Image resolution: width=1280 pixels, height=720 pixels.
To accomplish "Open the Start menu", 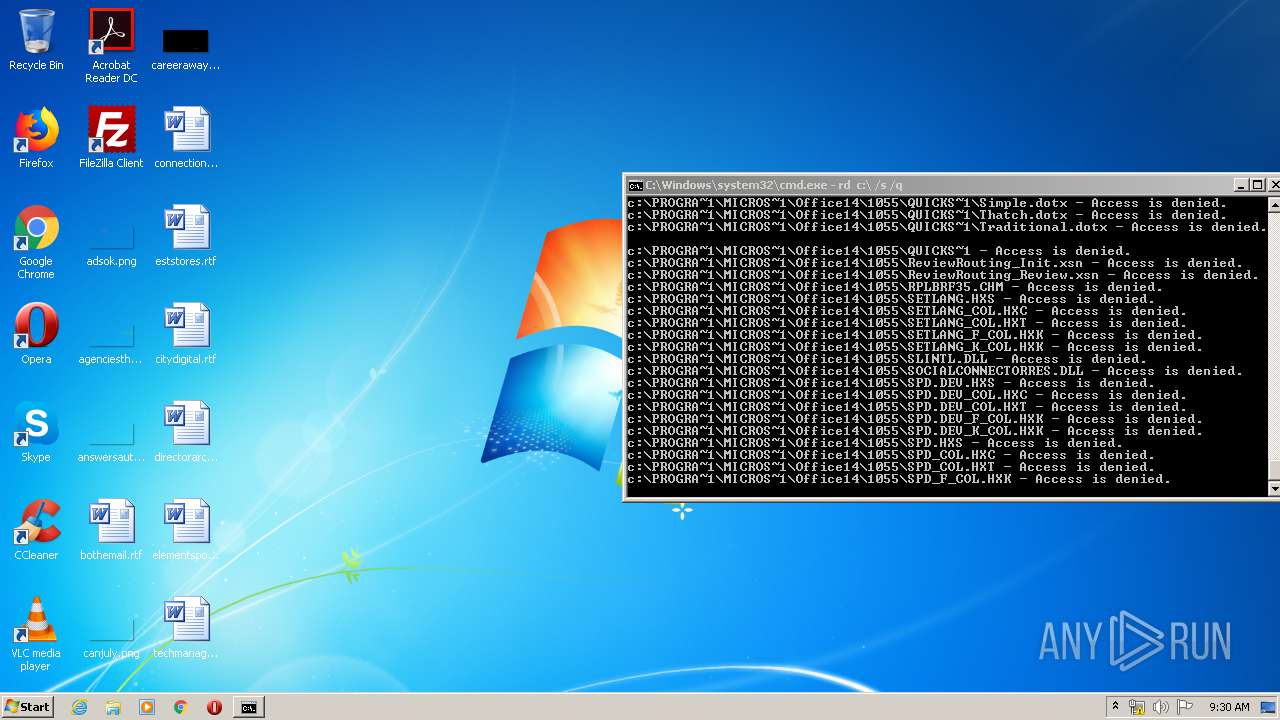I will tap(28, 707).
